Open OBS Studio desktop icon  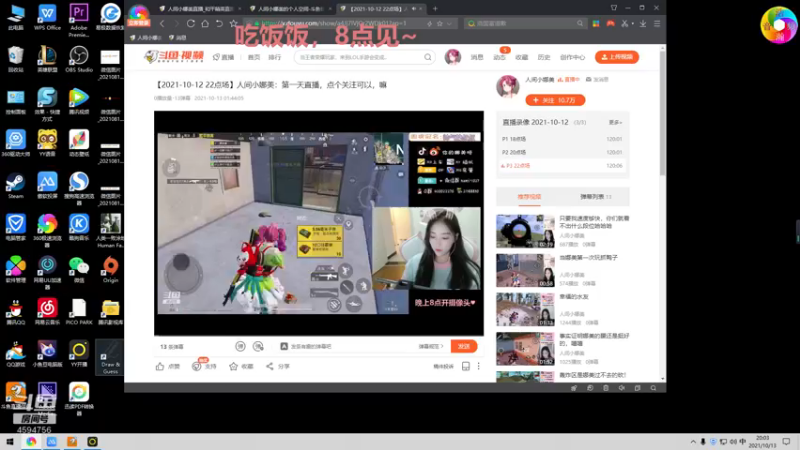tap(79, 59)
